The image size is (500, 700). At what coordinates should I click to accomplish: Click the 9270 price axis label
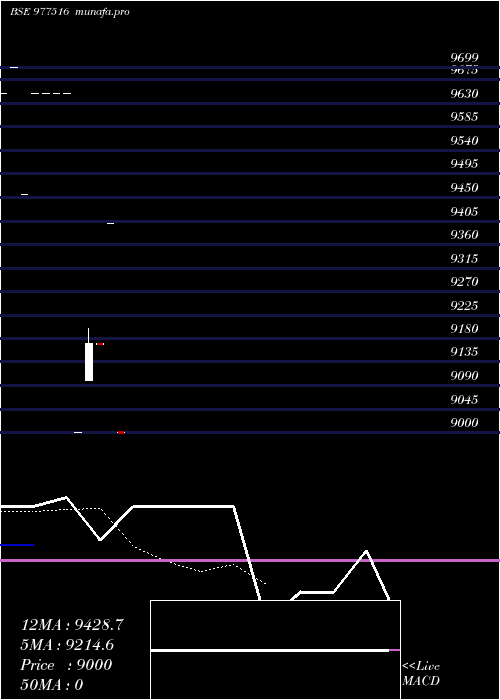click(x=464, y=282)
